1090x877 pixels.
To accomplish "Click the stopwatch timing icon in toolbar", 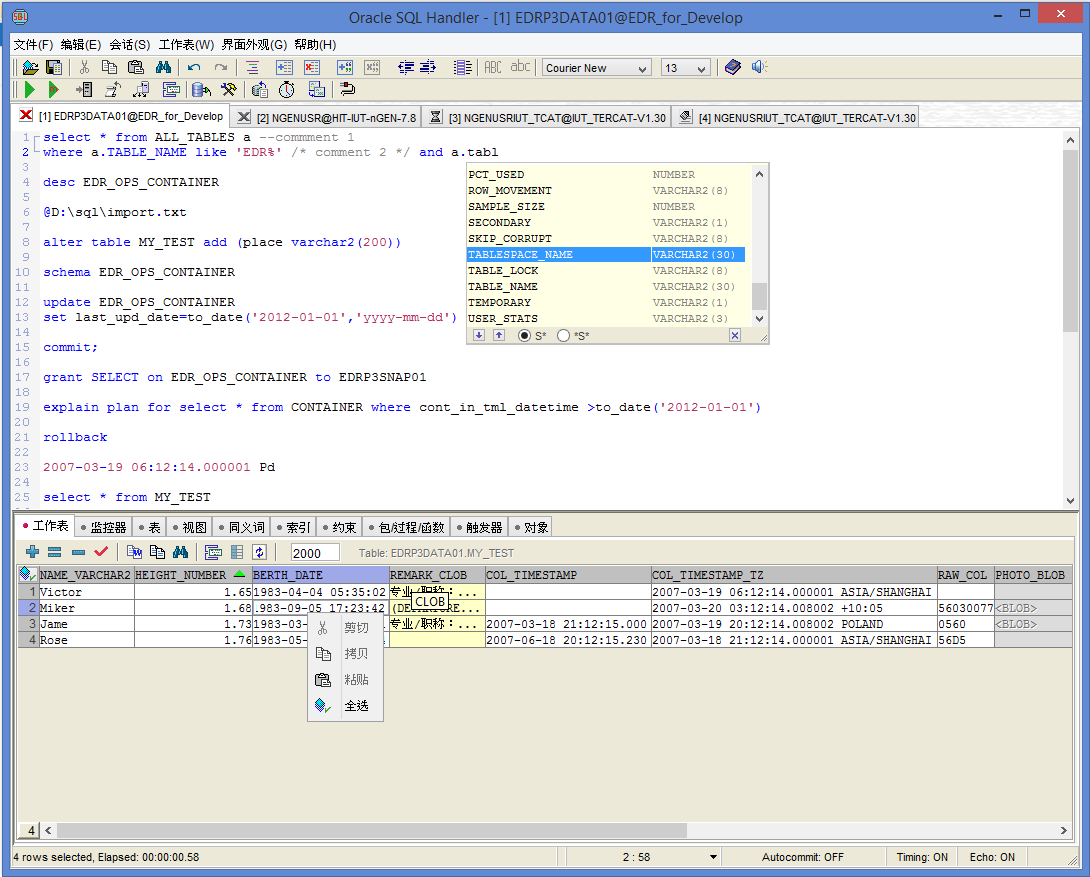I will tap(287, 90).
